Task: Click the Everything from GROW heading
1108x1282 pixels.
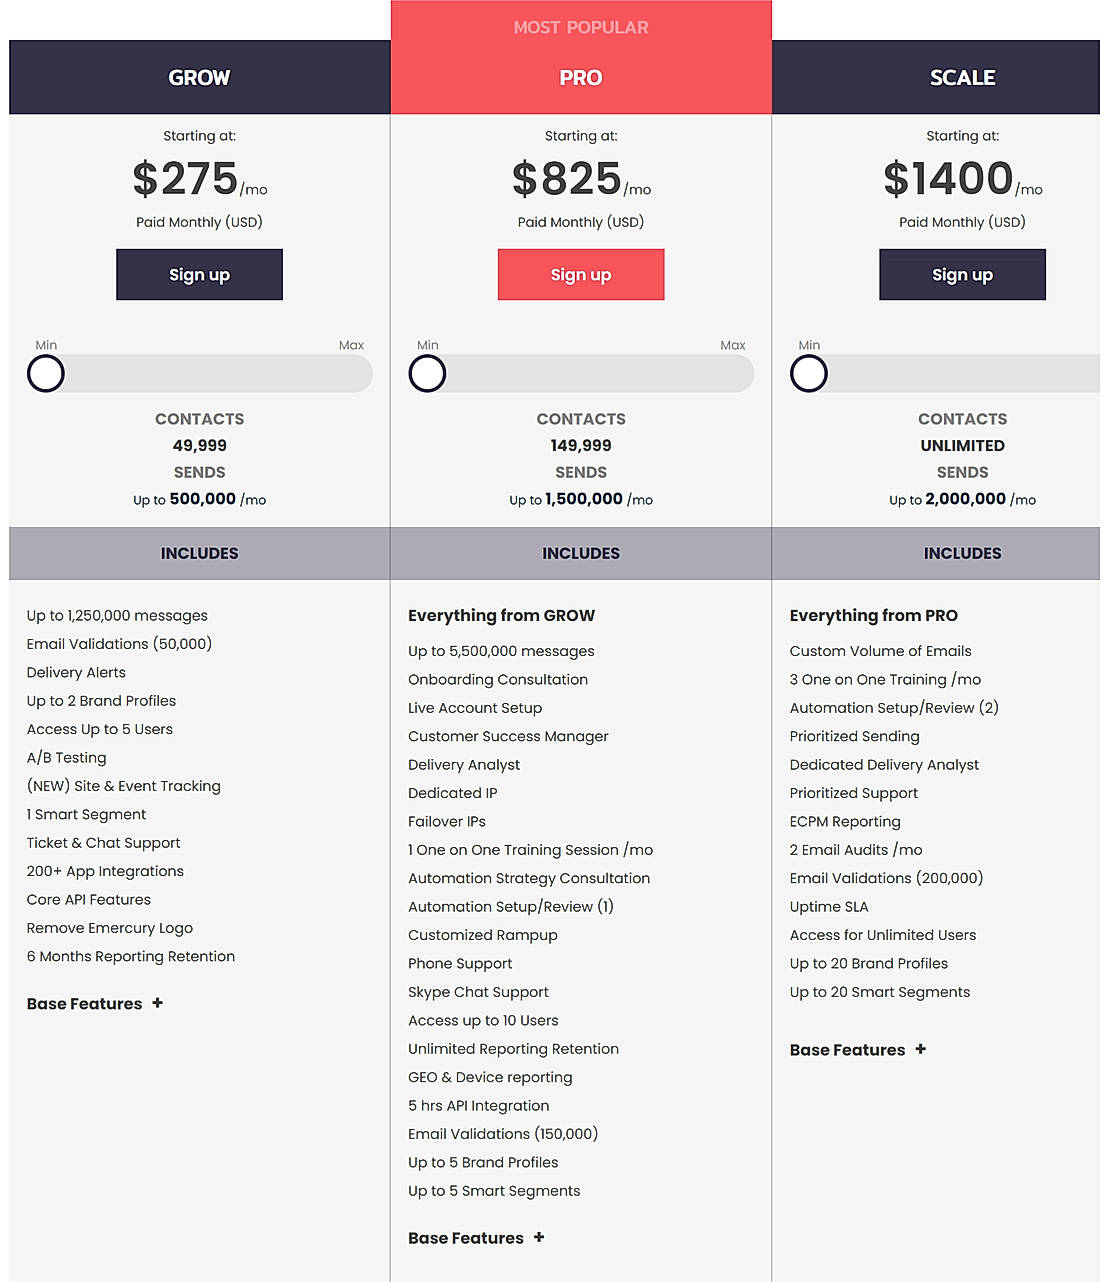Action: click(501, 616)
